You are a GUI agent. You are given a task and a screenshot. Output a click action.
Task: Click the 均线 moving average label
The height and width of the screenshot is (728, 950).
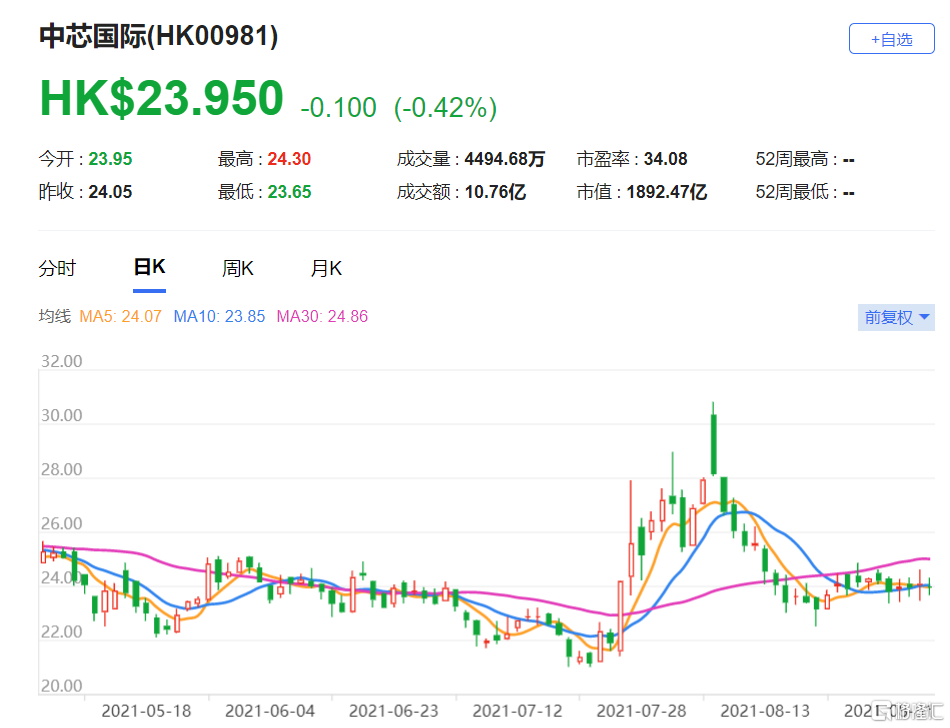[55, 316]
